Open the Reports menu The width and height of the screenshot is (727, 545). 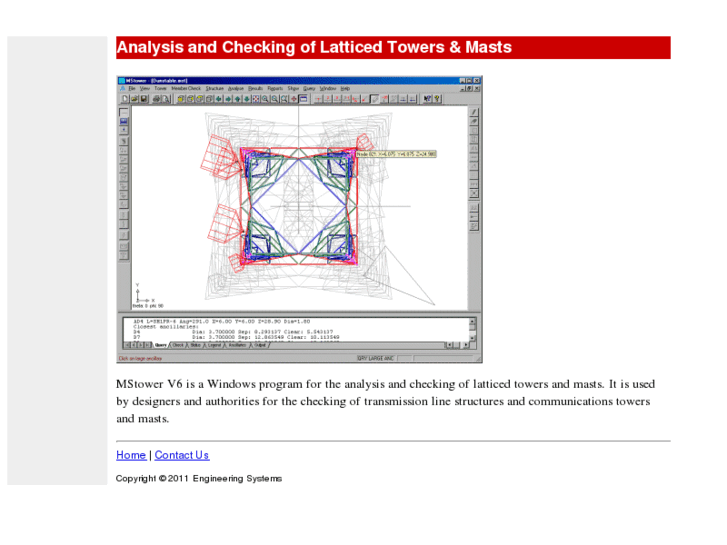pos(275,88)
